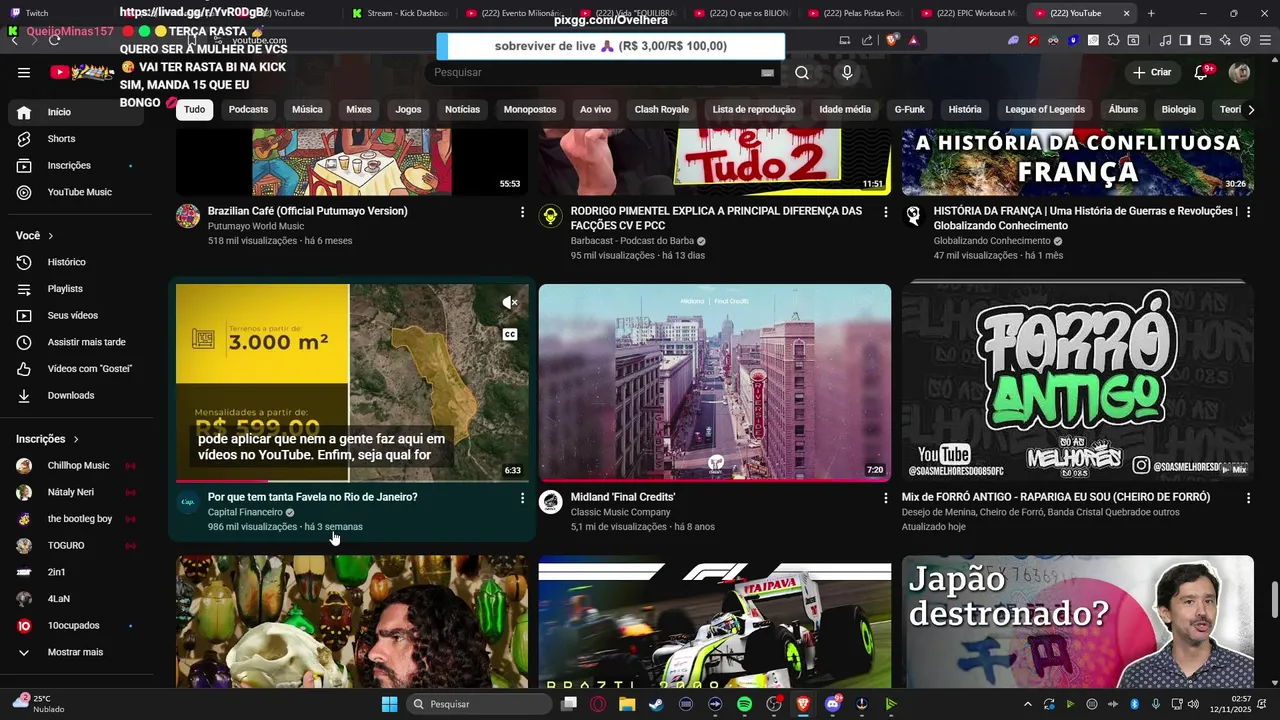Screen dimensions: 1280x720
Task: Open Globalizando Conhecimento channel link
Action: pos(992,241)
